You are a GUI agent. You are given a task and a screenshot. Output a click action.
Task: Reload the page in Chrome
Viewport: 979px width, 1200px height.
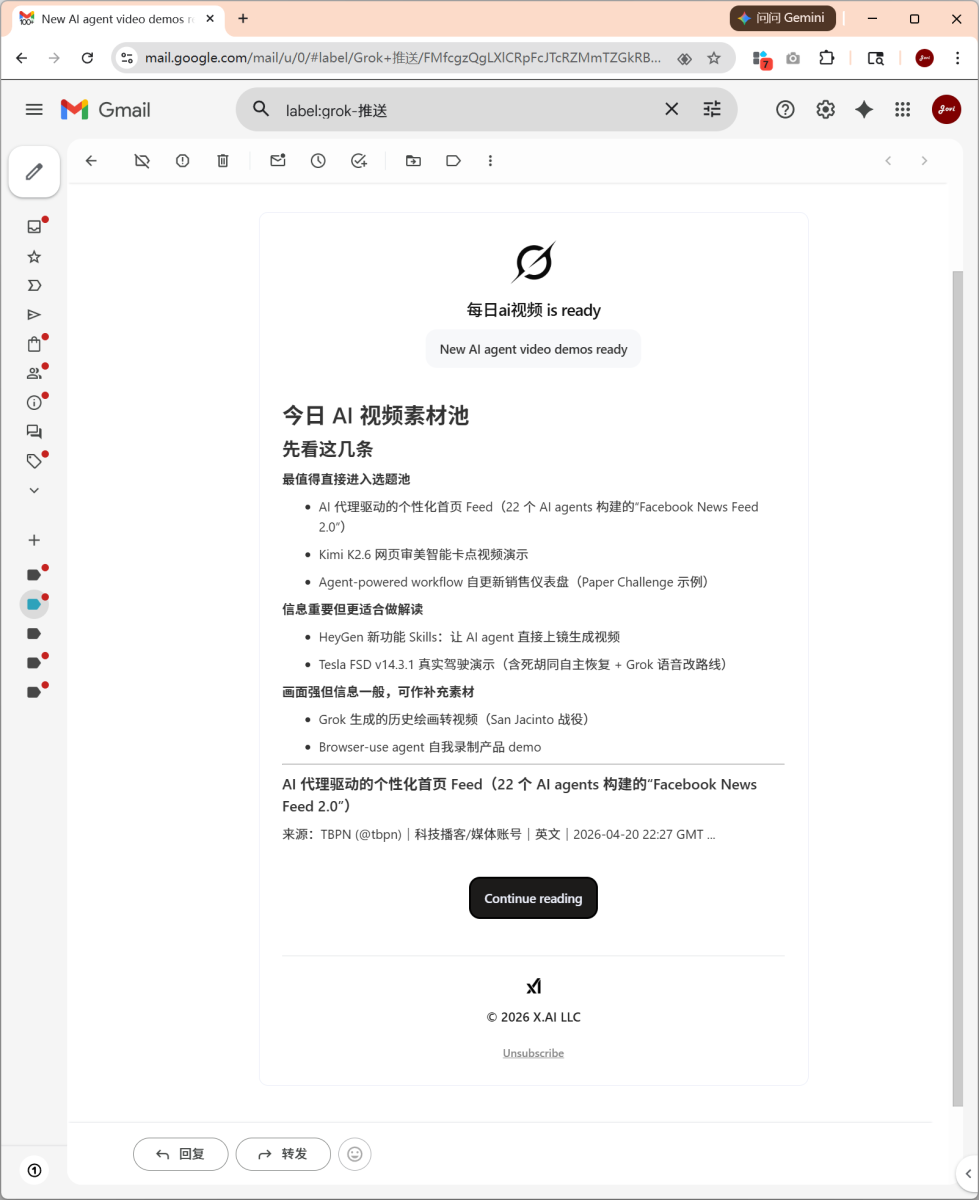tap(87, 58)
